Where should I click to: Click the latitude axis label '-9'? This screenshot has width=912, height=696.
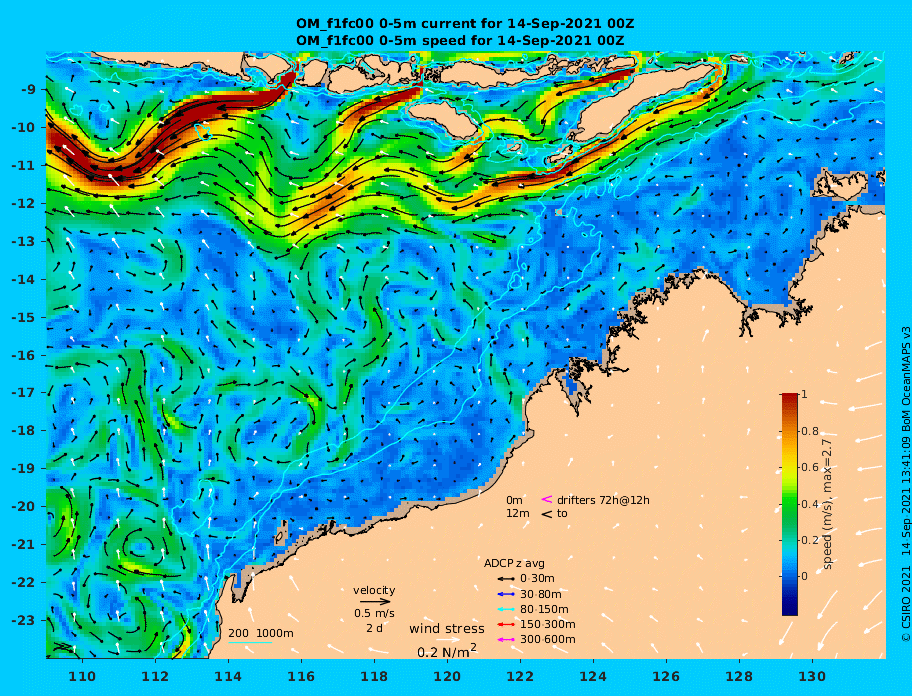coord(28,90)
